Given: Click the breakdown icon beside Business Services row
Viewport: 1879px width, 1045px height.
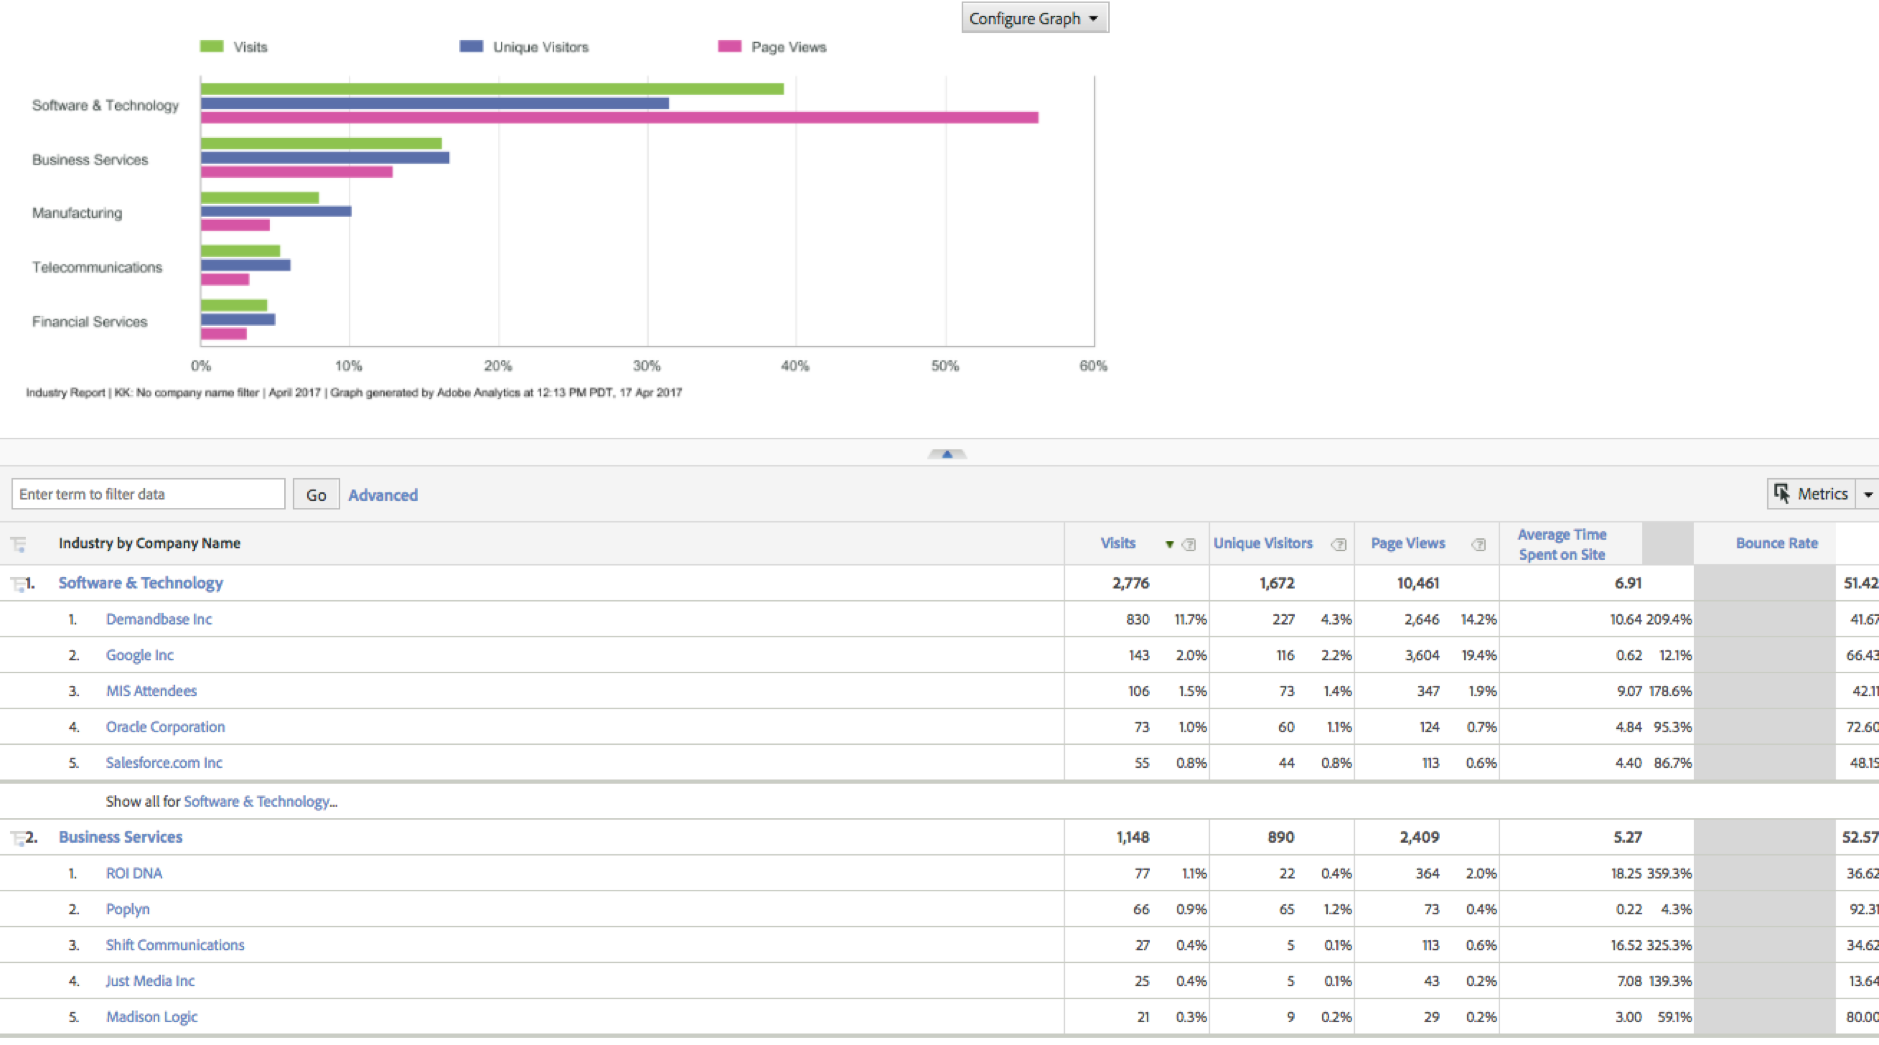Looking at the screenshot, I should point(17,838).
